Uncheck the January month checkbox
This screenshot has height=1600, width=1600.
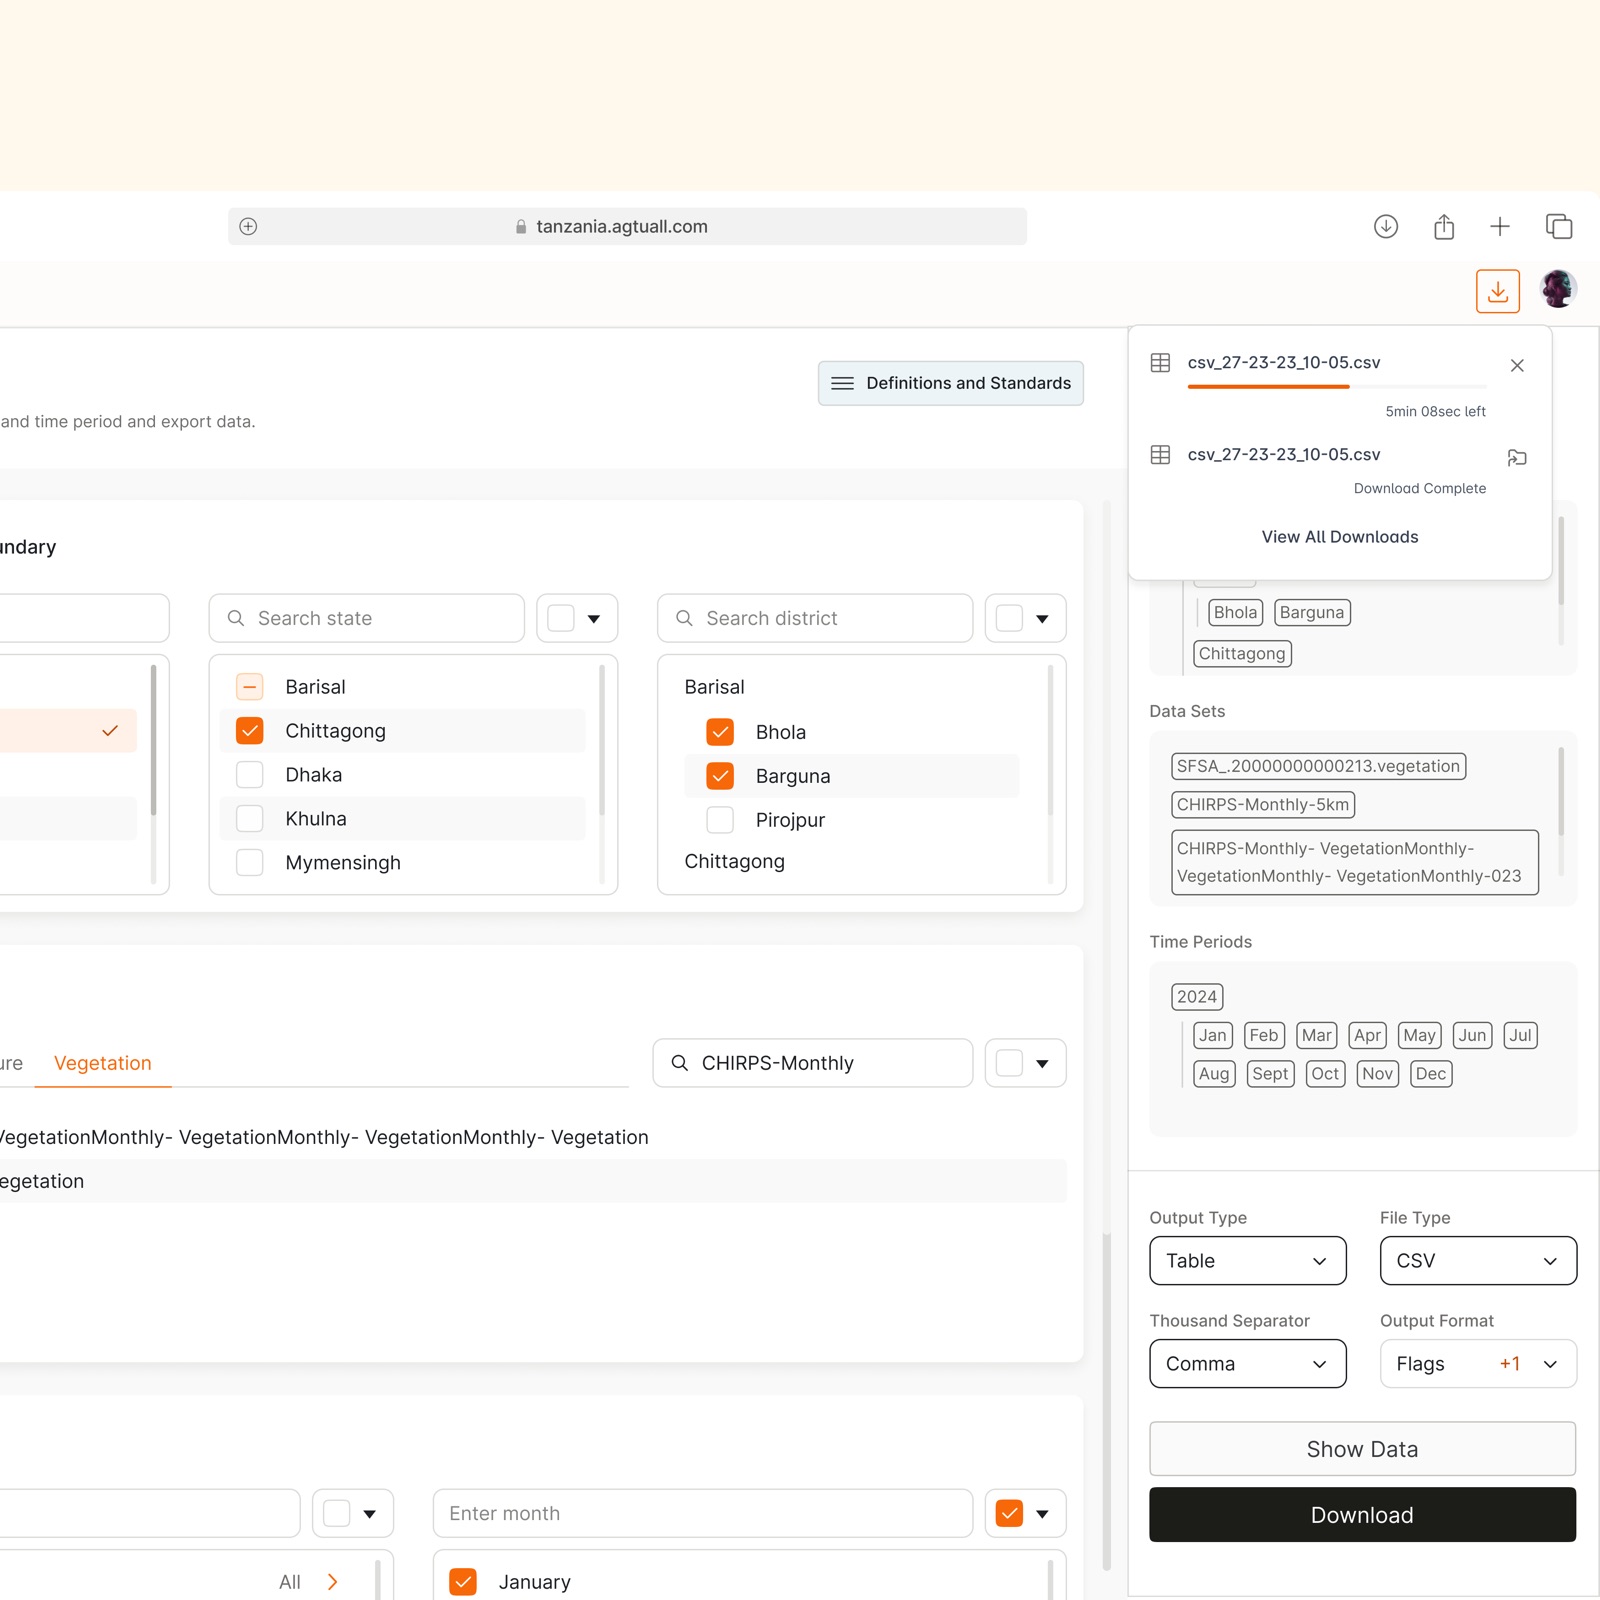coord(462,1581)
